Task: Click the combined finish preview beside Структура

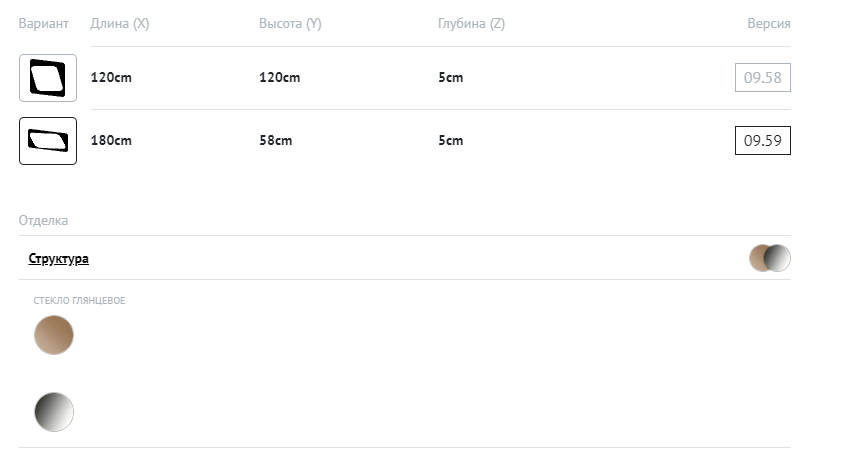Action: pos(770,258)
